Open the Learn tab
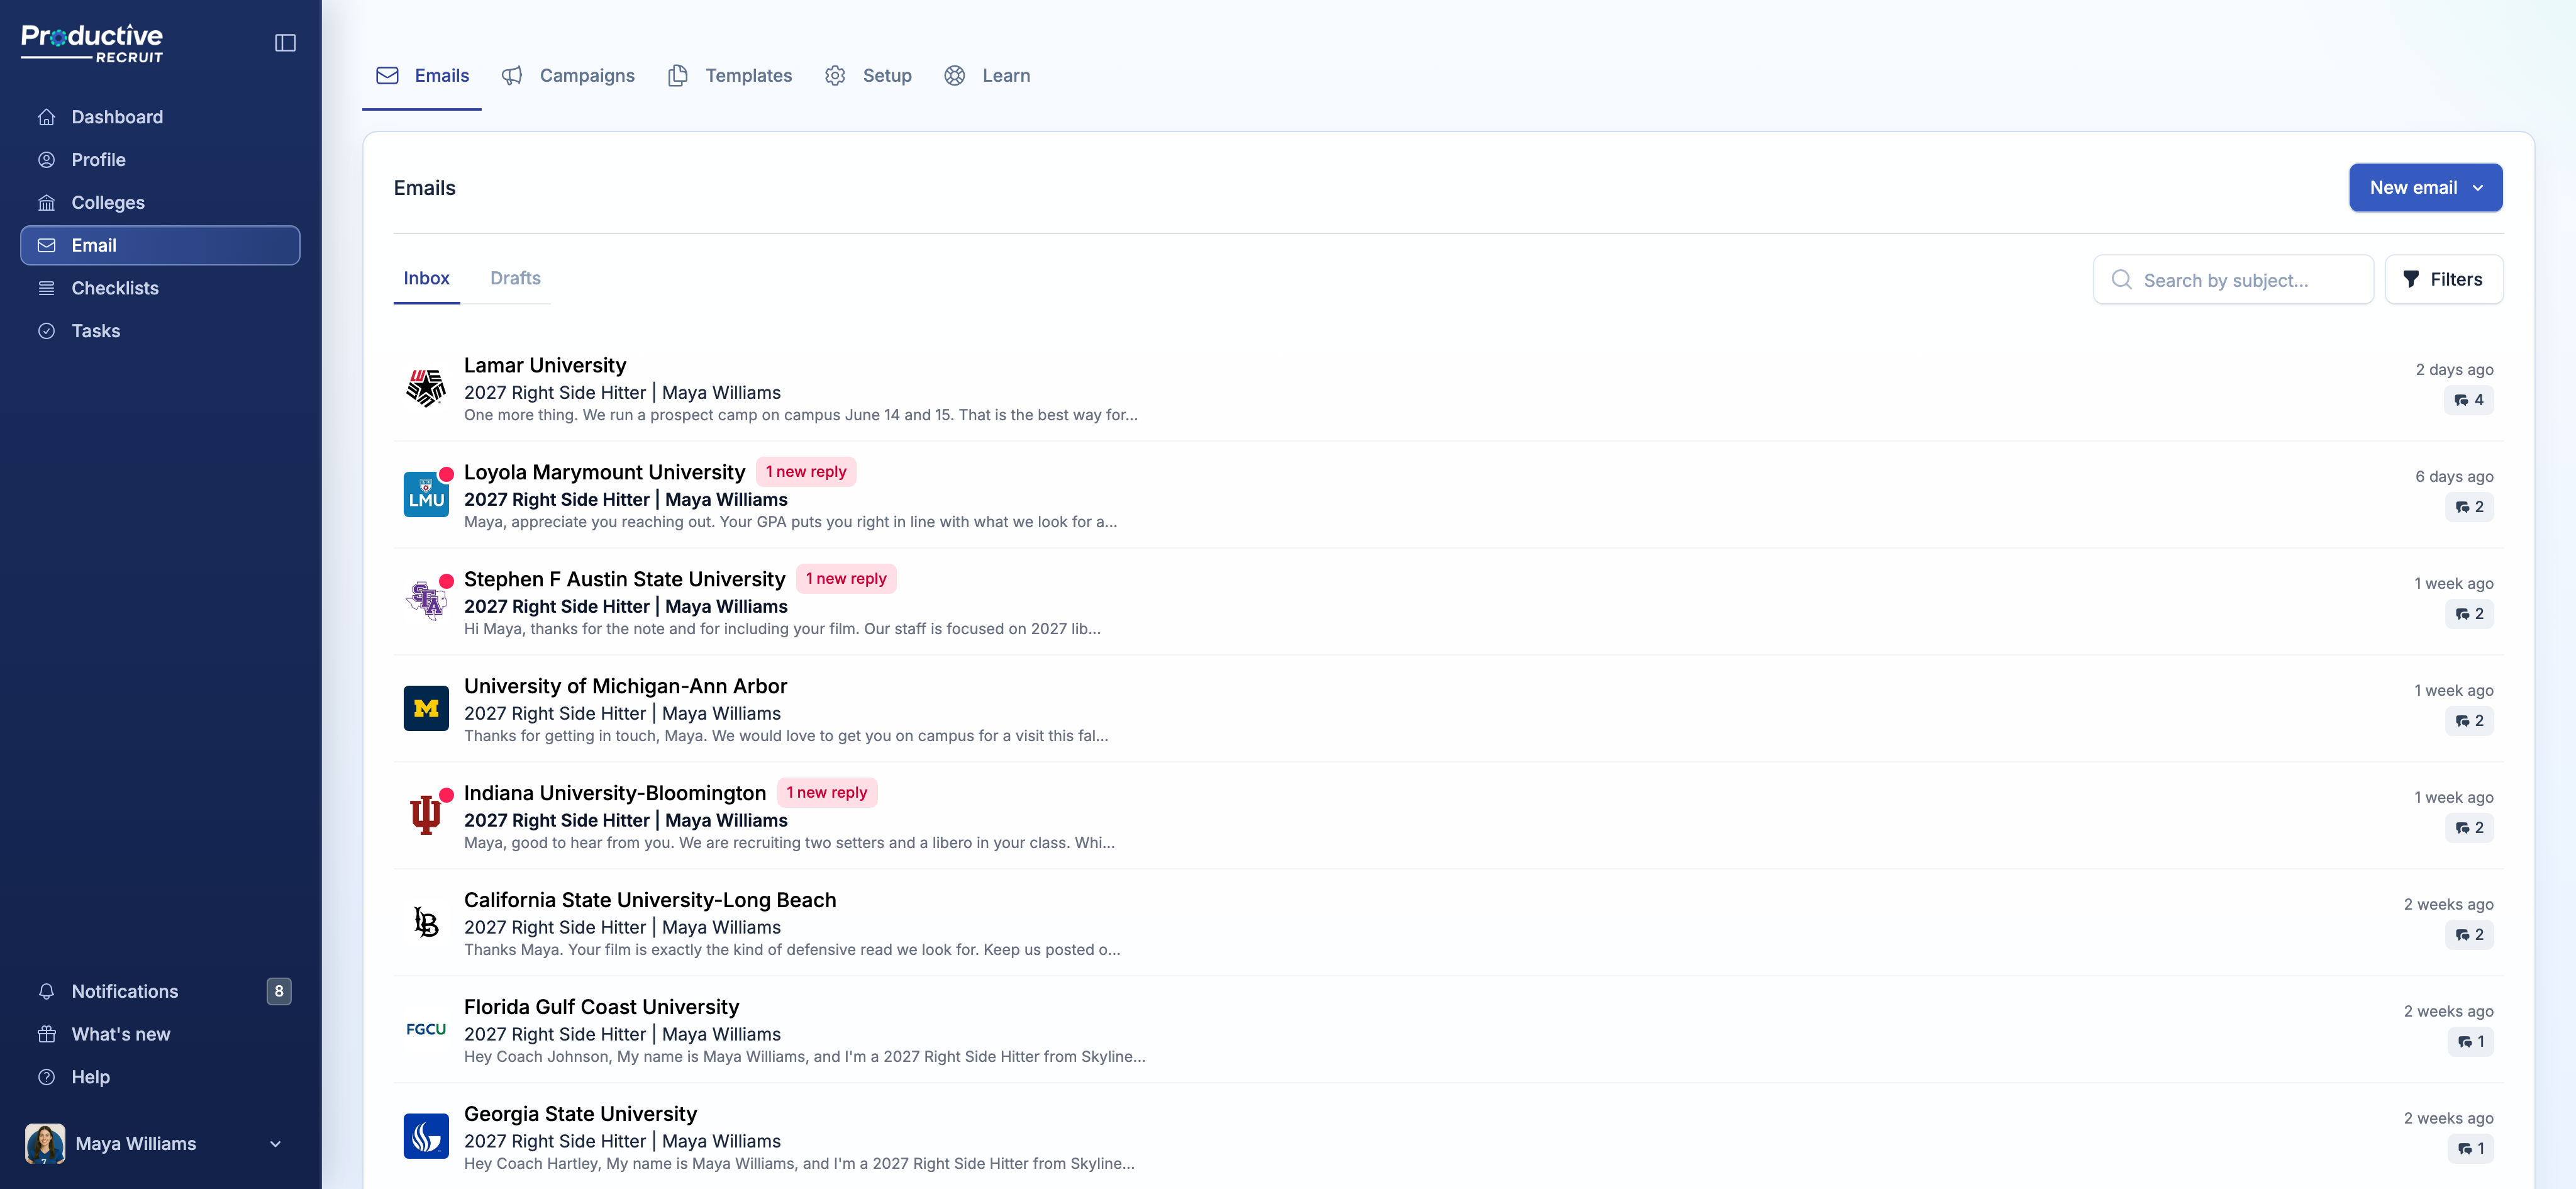Screen dimensions: 2576x1189 pyautogui.click(x=987, y=76)
